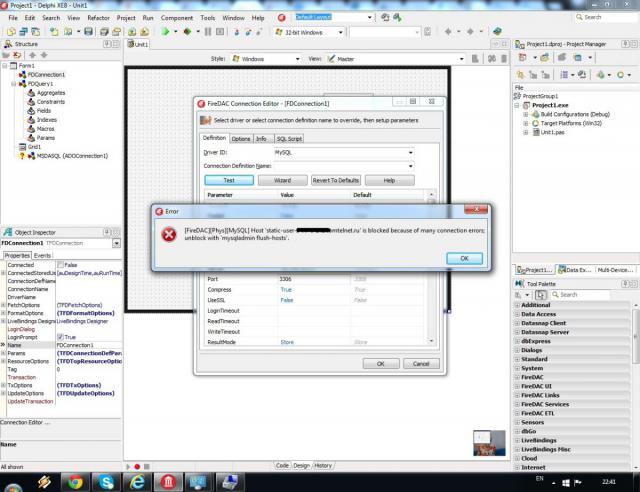Select FDConnection1 in Structure tree
This screenshot has height=492, width=640.
point(46,75)
